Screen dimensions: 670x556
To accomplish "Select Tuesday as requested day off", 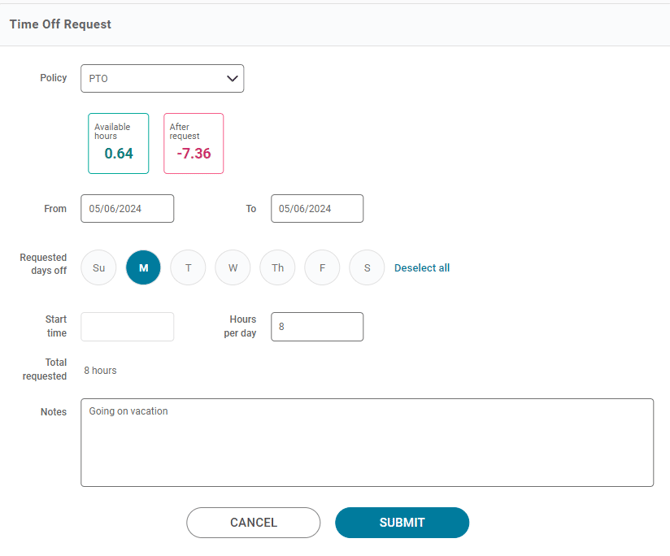I will (188, 268).
